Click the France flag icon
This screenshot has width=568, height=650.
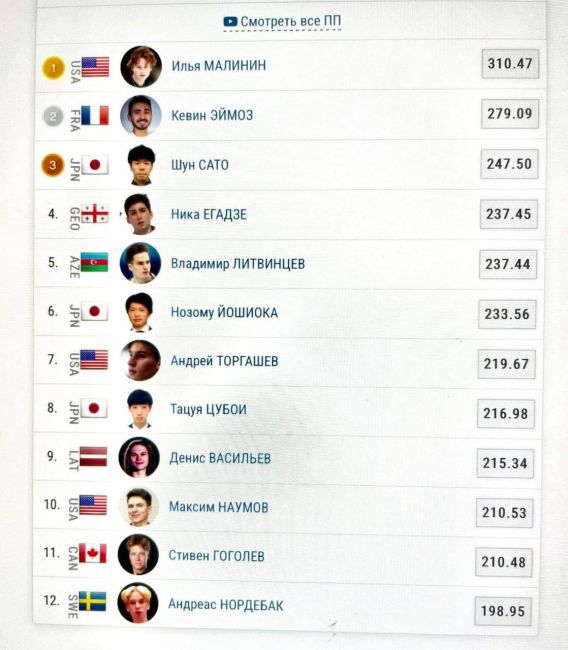click(x=95, y=115)
